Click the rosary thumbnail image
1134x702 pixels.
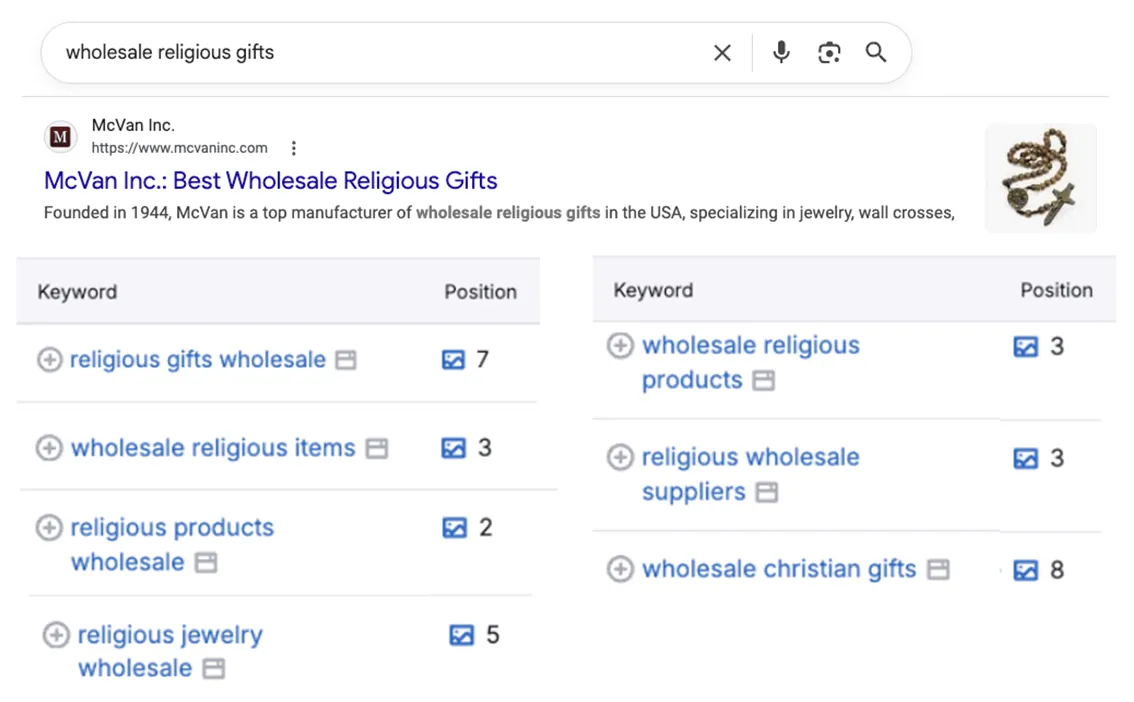[x=1040, y=178]
